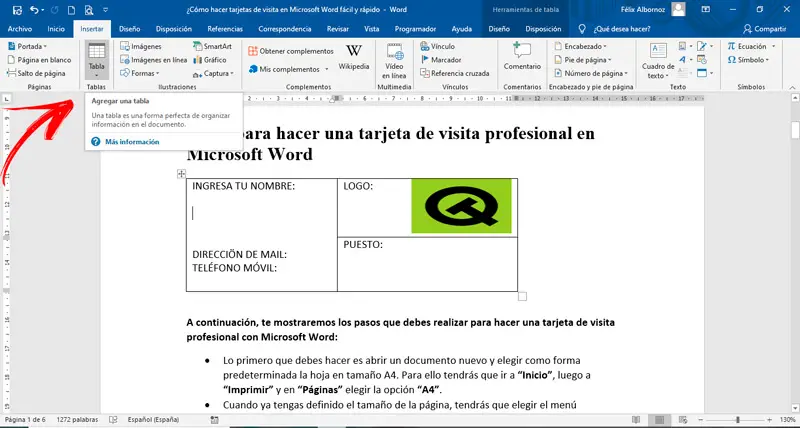Switch to the Correspondencia tab

tap(285, 29)
